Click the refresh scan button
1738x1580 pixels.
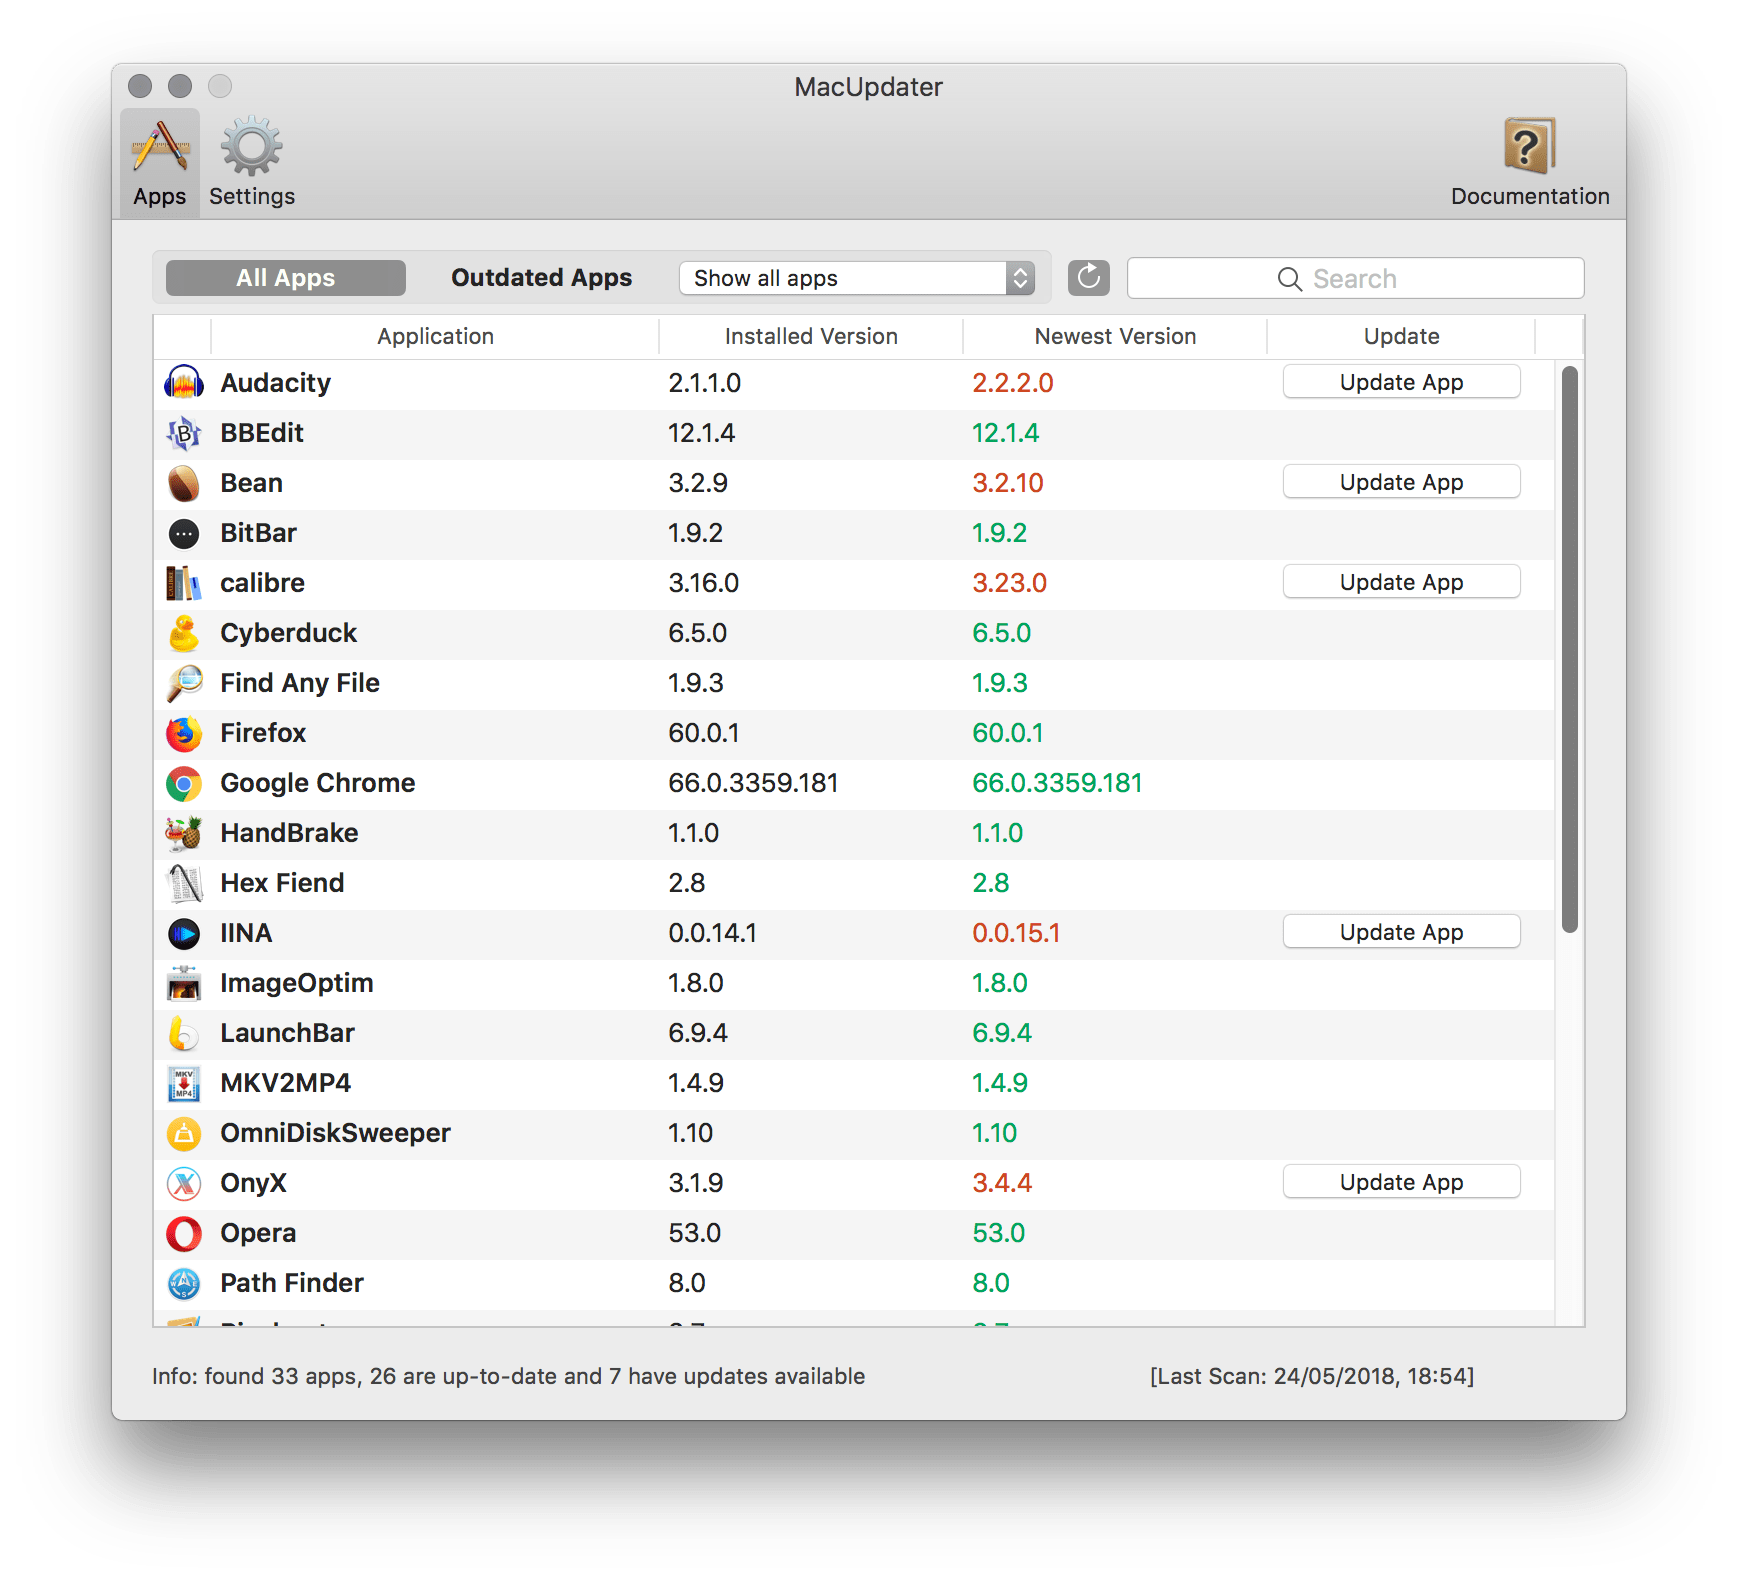1089,278
